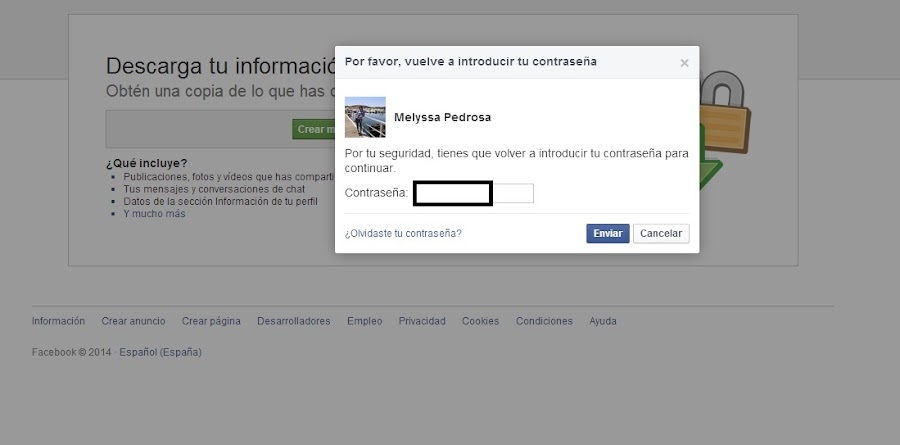Screen dimensions: 900x445
Task: Open the Privacidad footer link
Action: (422, 321)
